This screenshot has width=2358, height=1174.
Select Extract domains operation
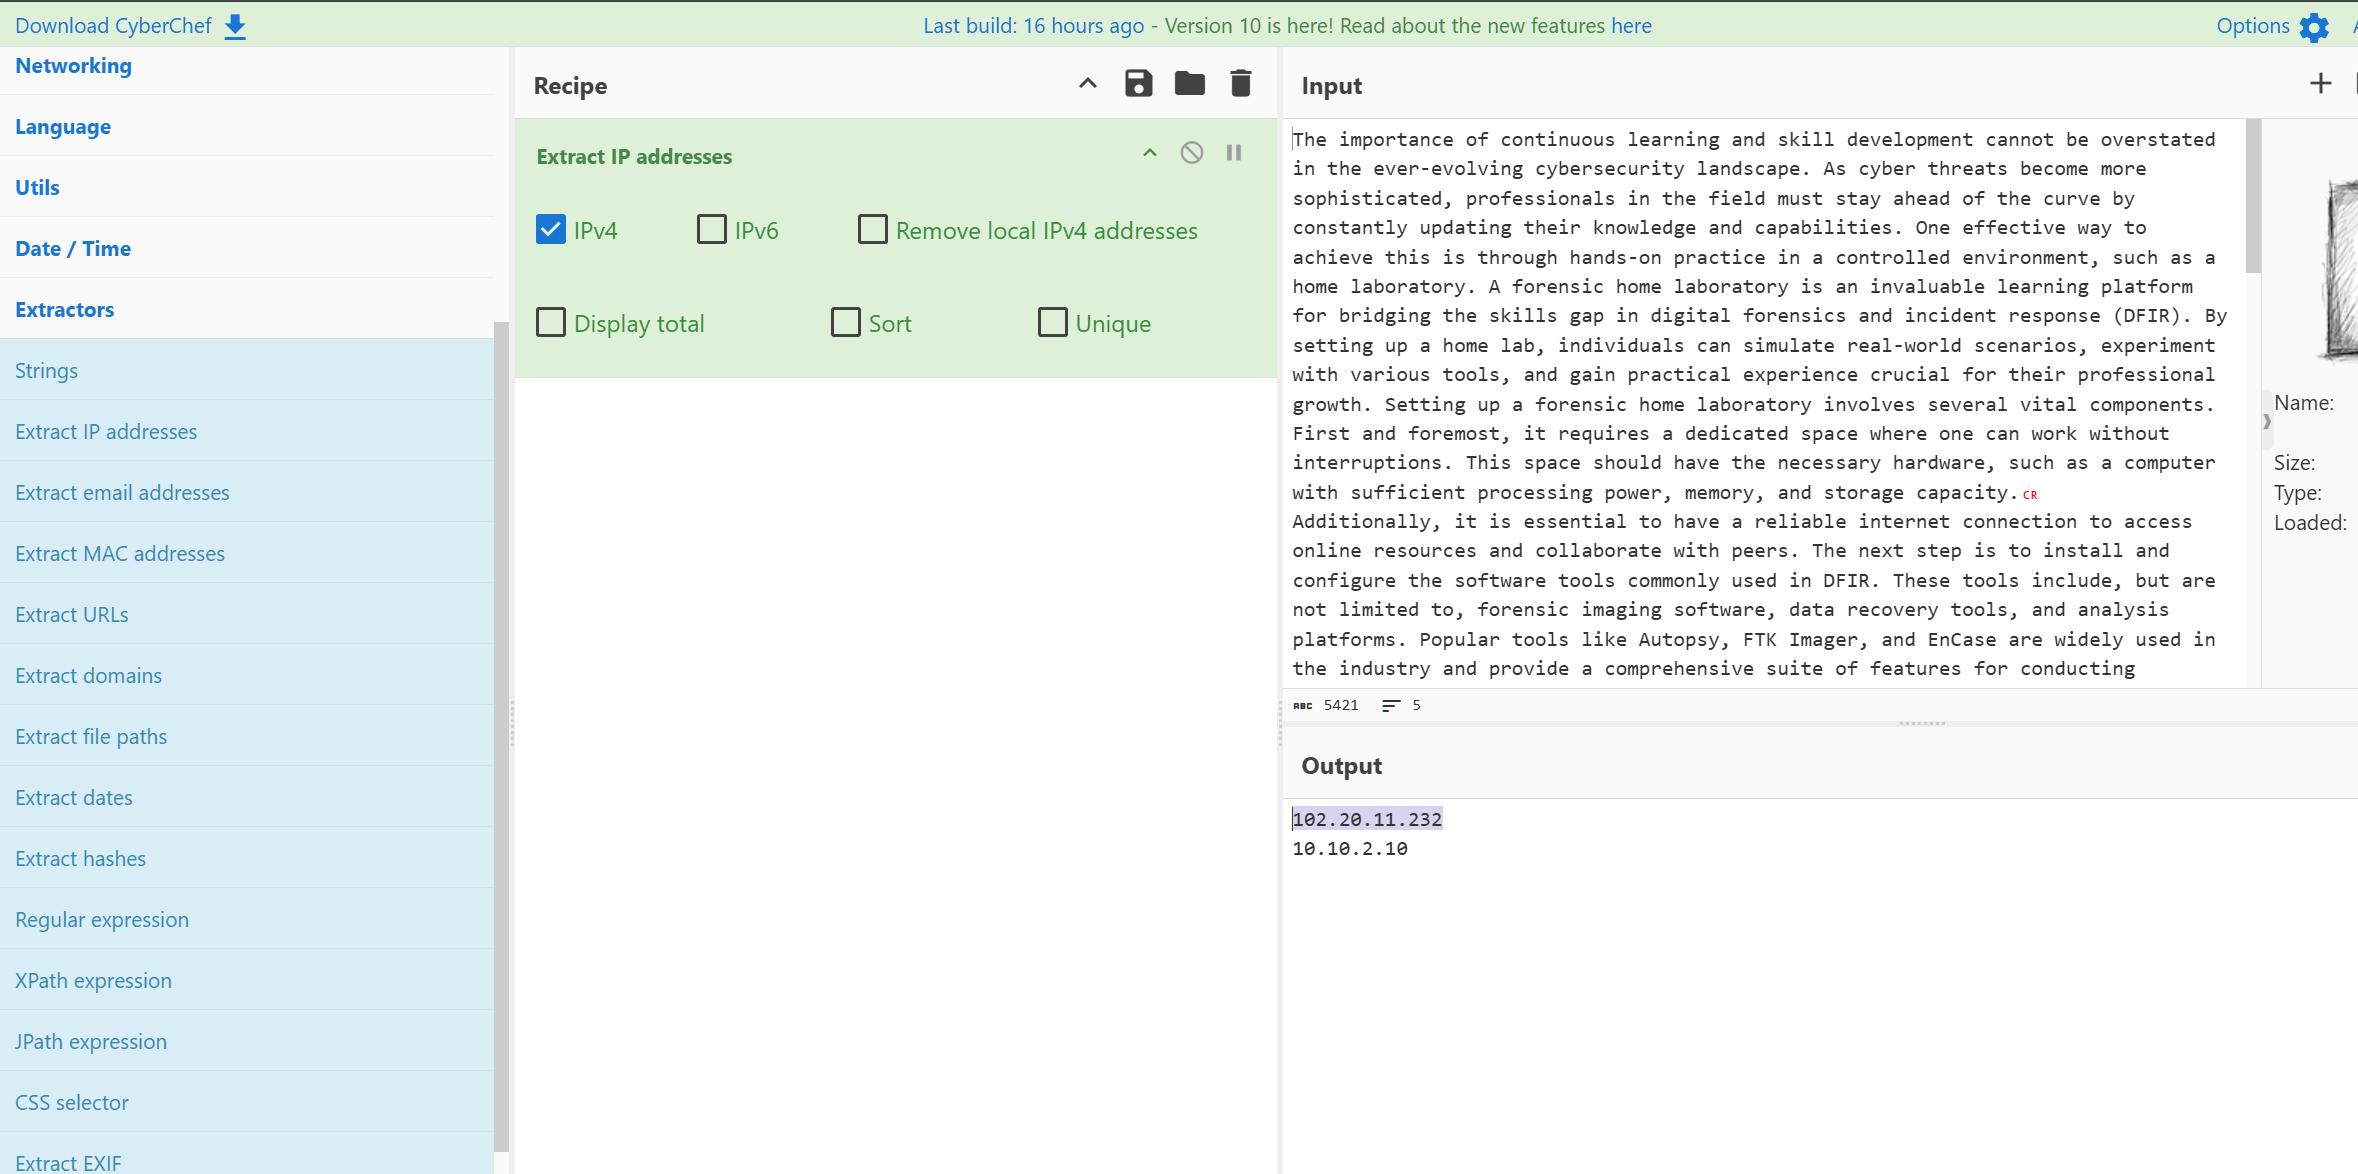point(247,676)
